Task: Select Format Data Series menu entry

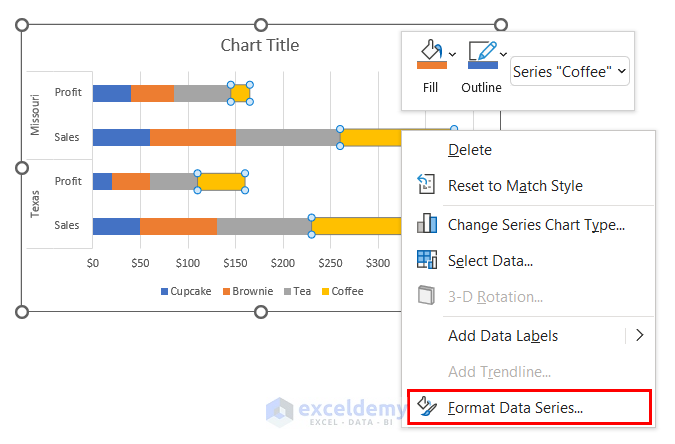Action: click(515, 407)
